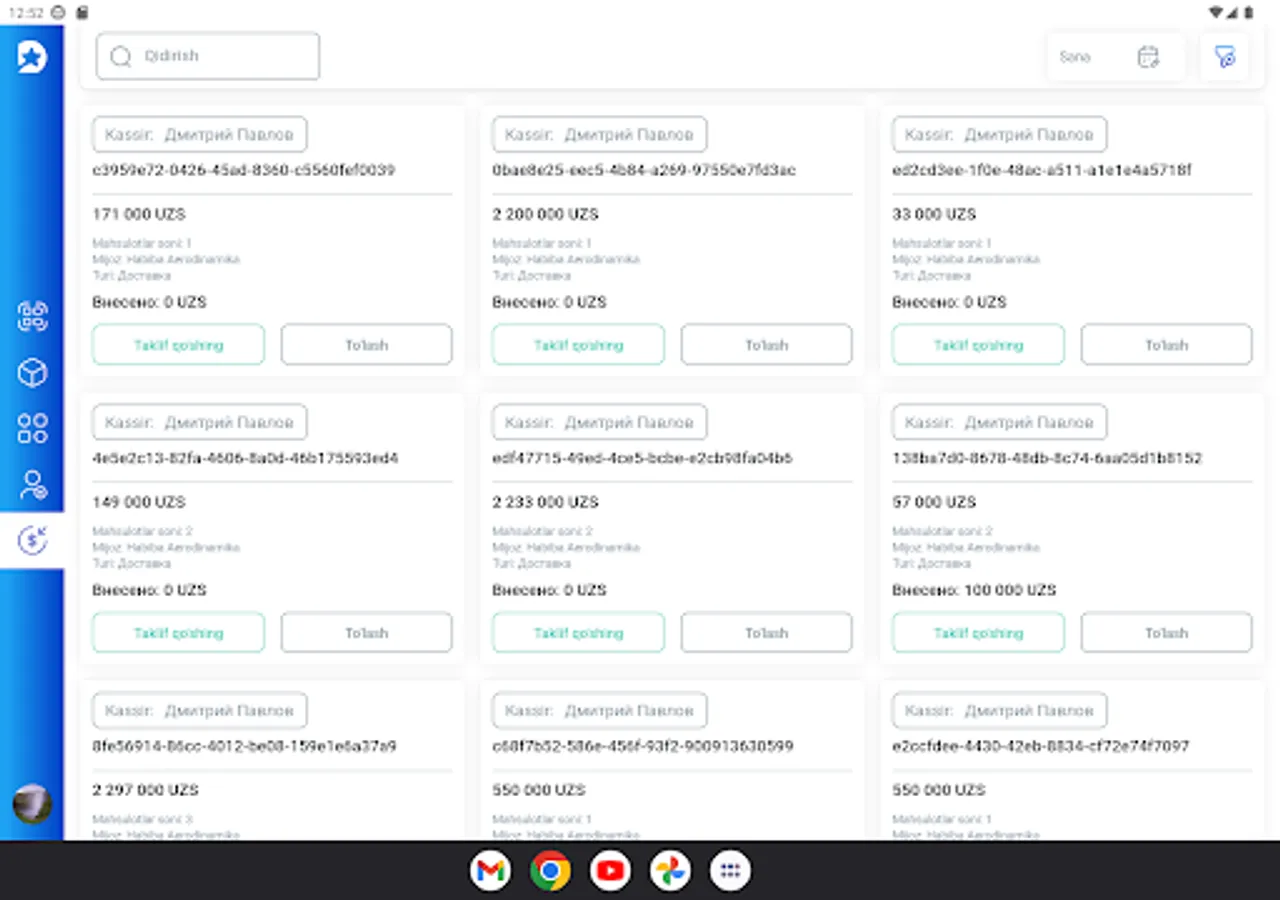Screen dimensions: 1280x900
Task: Click the Kassir field on the 171 000 UZS card
Action: pos(200,135)
